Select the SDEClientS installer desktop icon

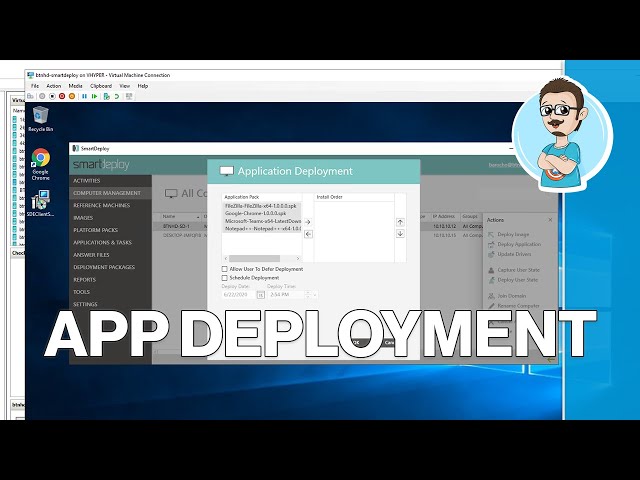[x=40, y=203]
